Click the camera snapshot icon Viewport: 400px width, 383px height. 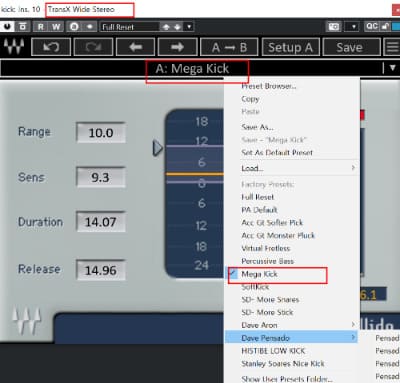pyautogui.click(x=334, y=26)
